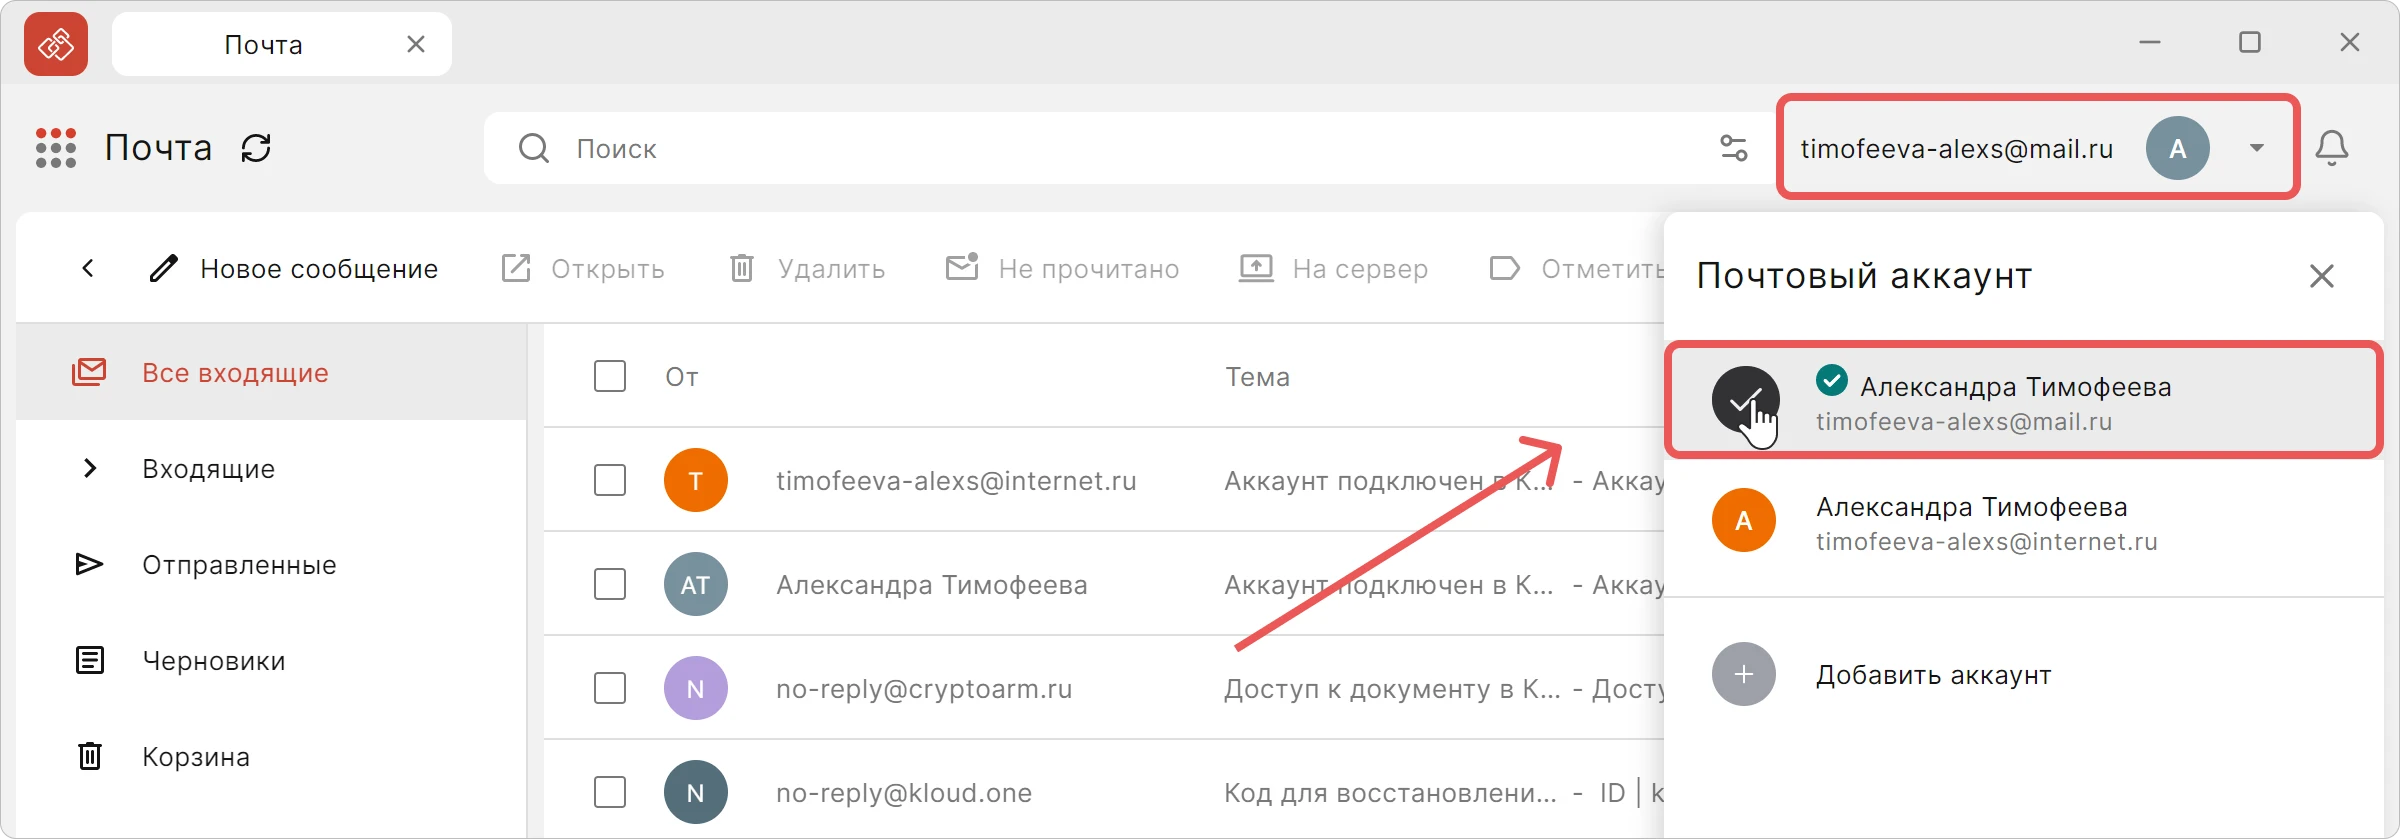Focus the Поиск search field

coord(1130,148)
